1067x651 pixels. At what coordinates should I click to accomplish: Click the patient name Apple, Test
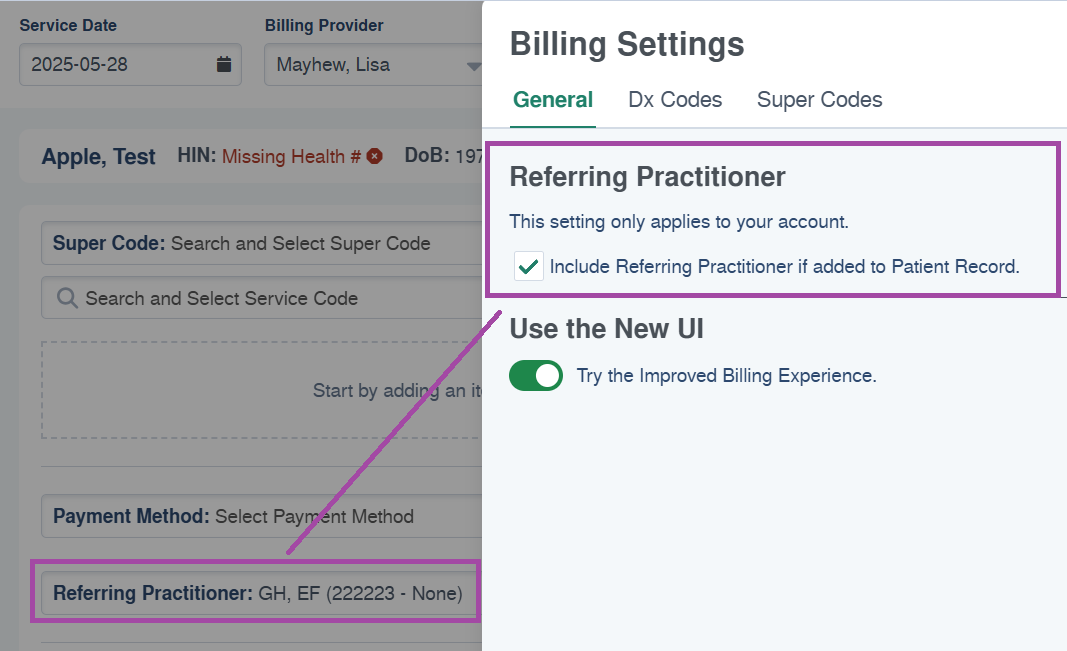point(99,156)
